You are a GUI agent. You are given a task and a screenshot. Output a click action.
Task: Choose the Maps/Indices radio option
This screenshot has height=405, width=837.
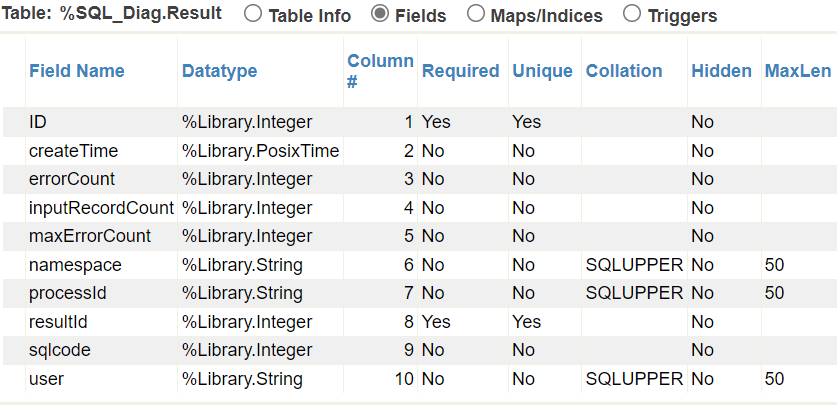click(x=476, y=15)
